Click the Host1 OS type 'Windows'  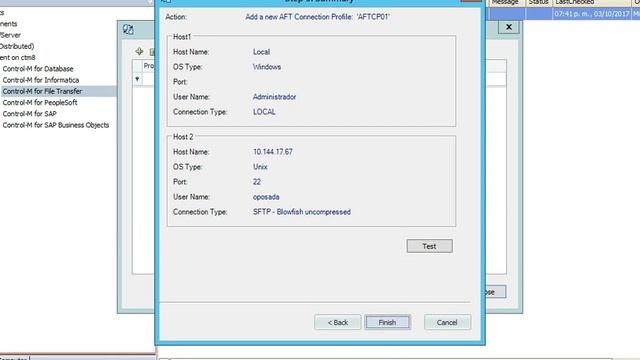tap(267, 67)
